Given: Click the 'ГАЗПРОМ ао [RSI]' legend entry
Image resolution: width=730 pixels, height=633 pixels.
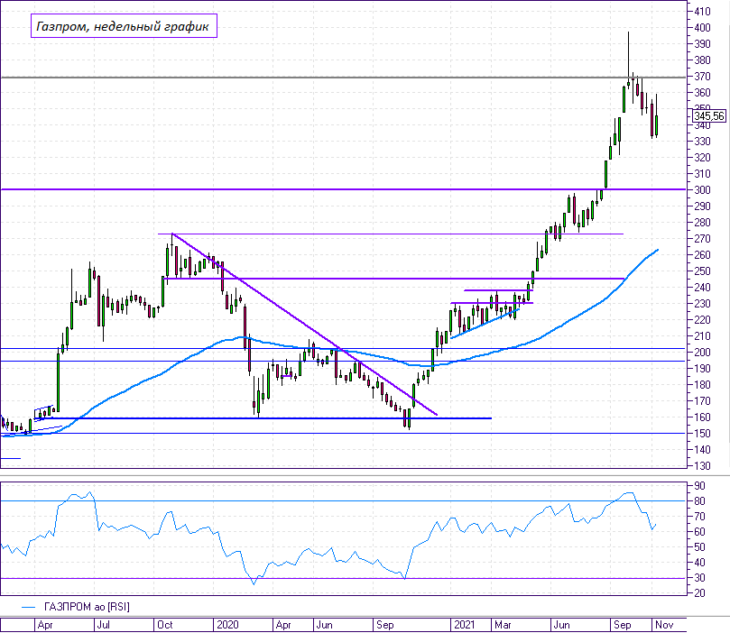Looking at the screenshot, I should (x=87, y=607).
